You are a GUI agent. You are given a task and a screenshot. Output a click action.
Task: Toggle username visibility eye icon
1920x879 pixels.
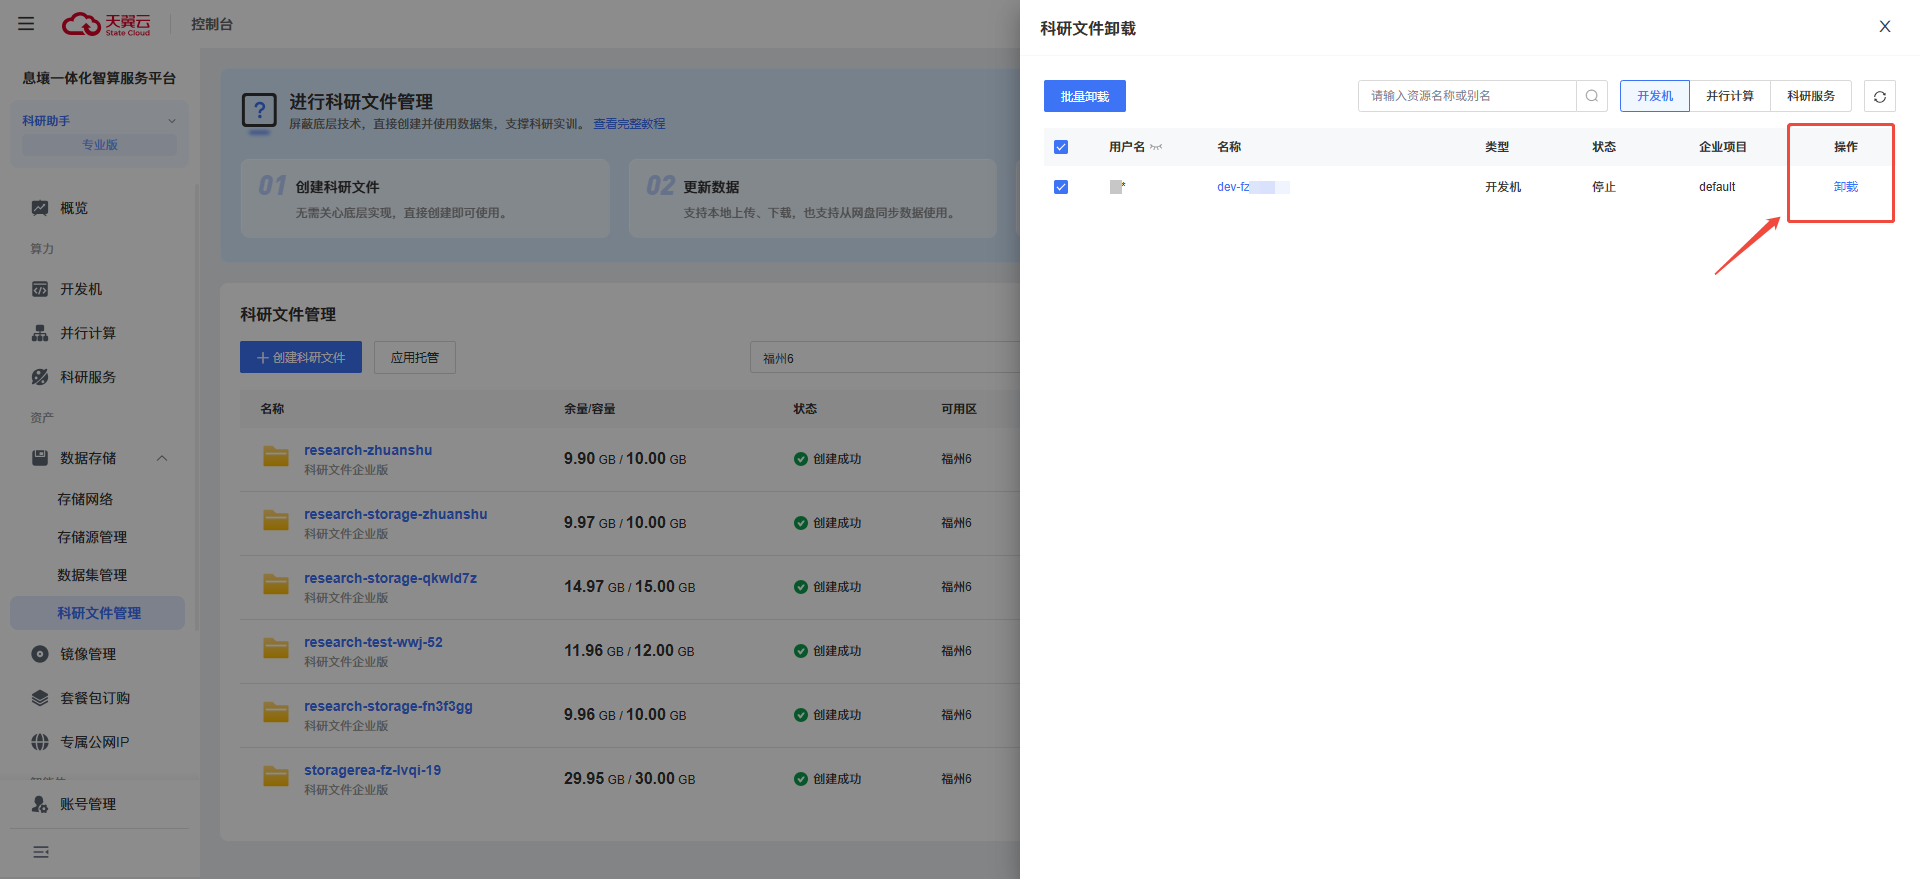click(1156, 147)
